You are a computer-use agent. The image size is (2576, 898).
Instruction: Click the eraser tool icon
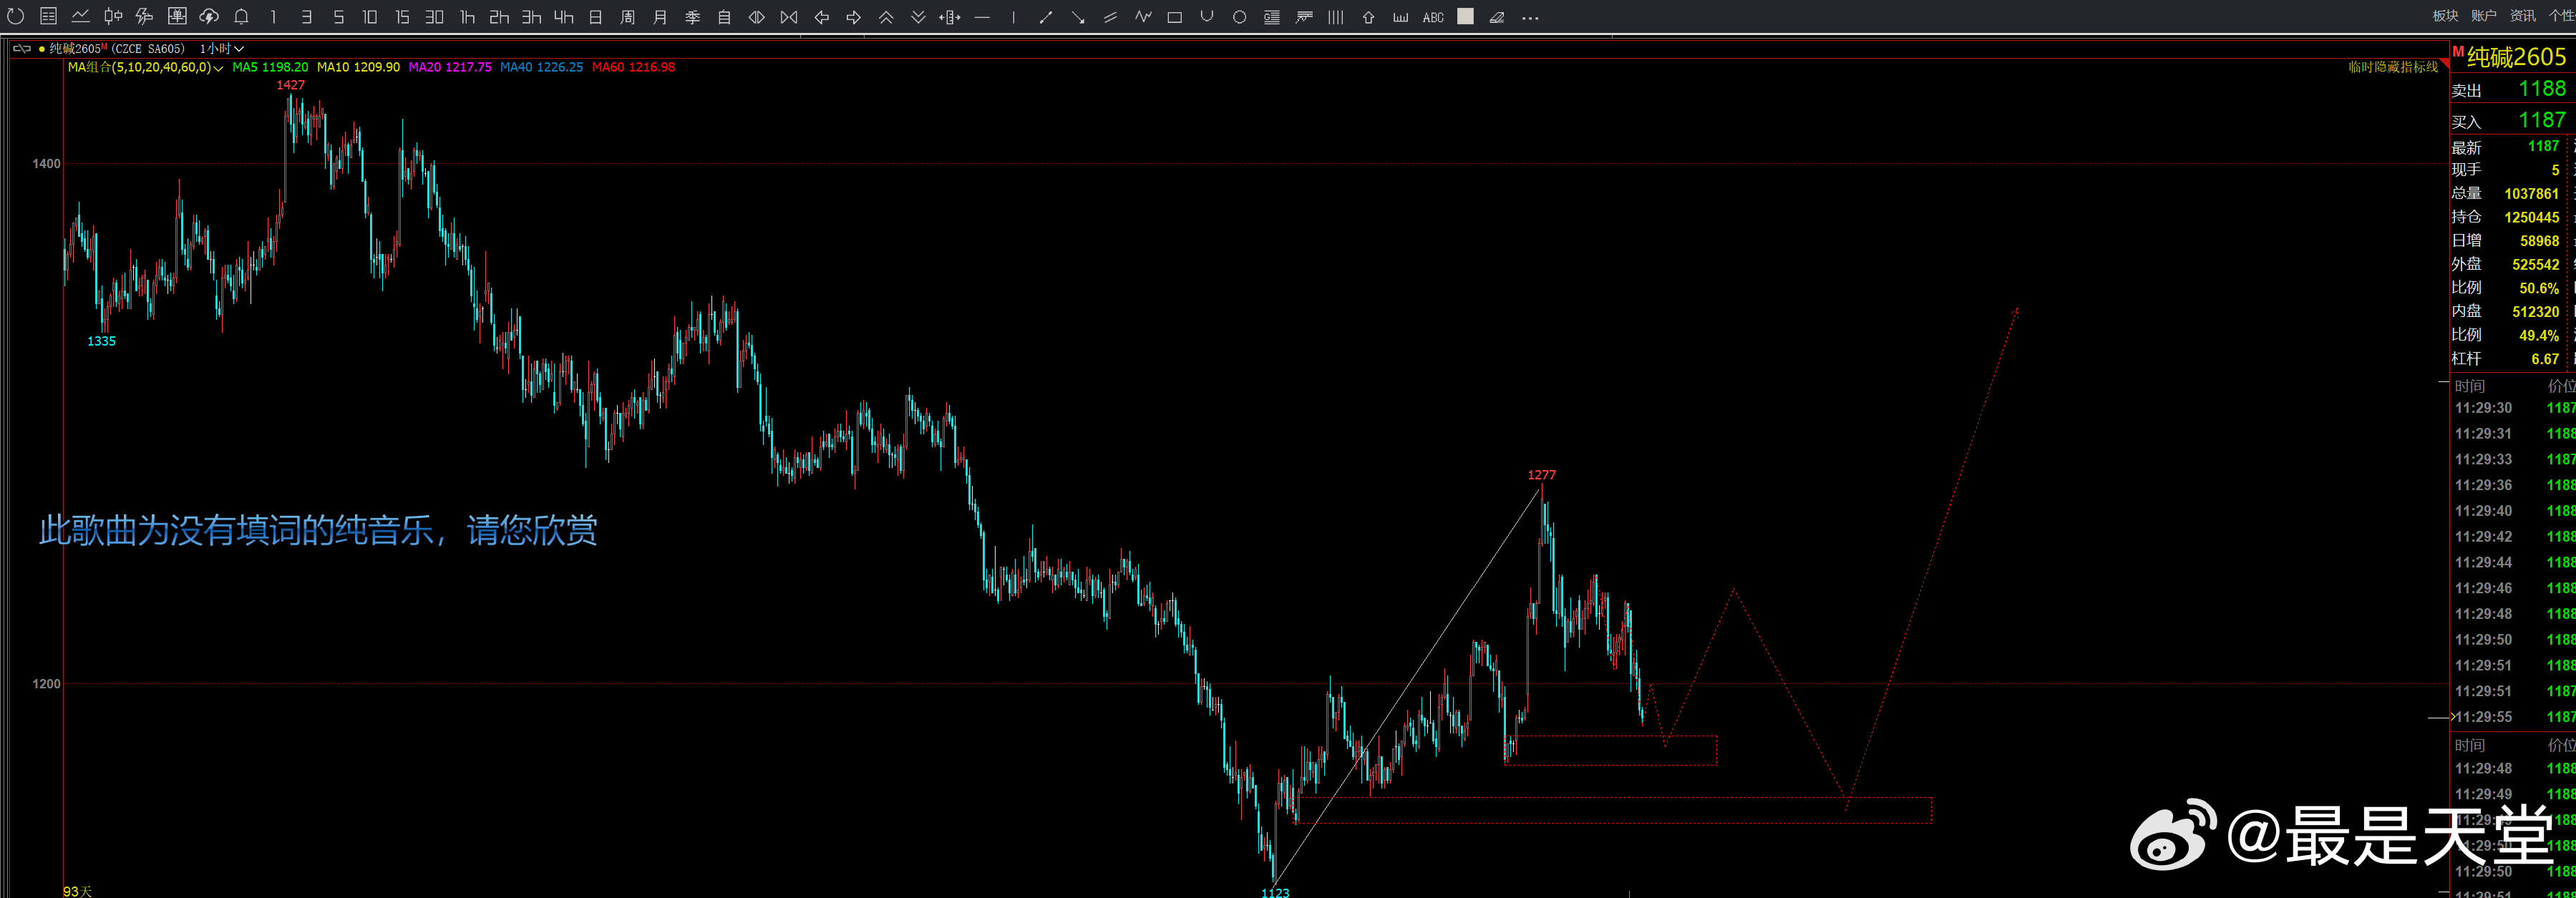click(1497, 17)
